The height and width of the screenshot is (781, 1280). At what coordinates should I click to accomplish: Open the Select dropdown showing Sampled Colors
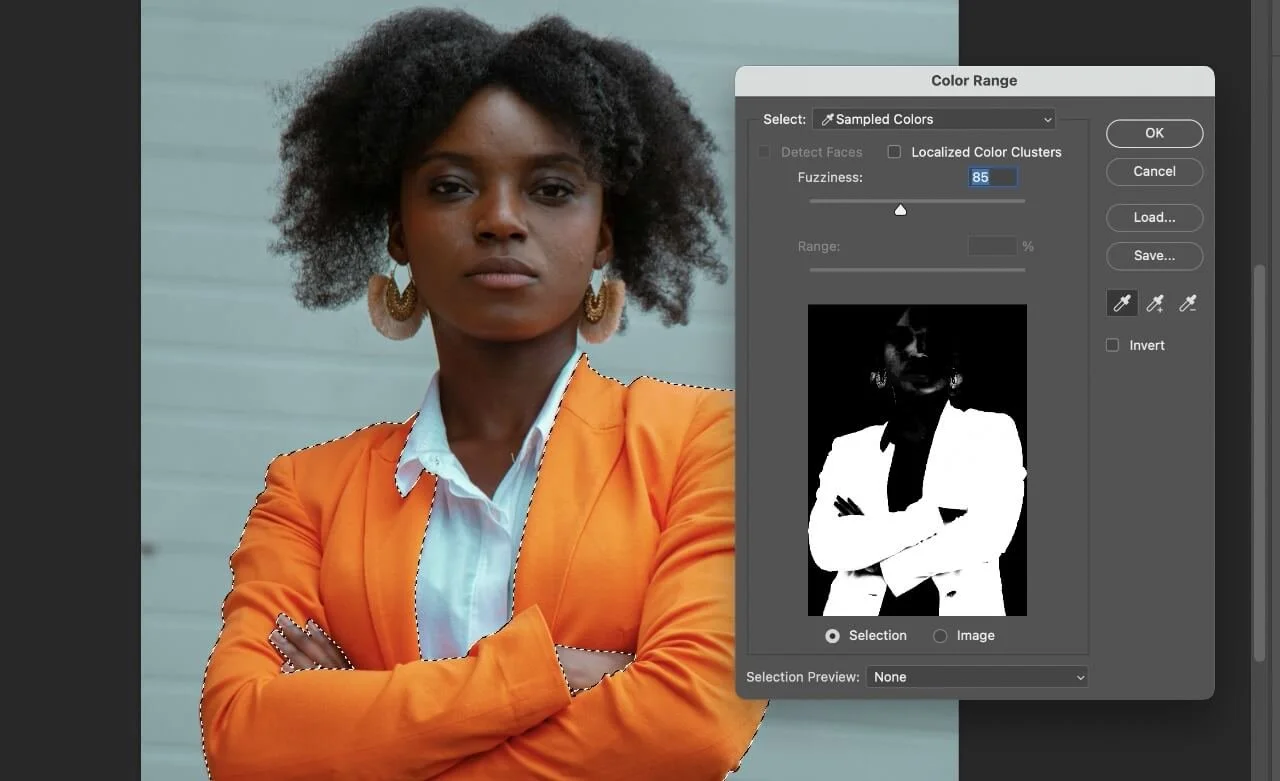click(933, 119)
